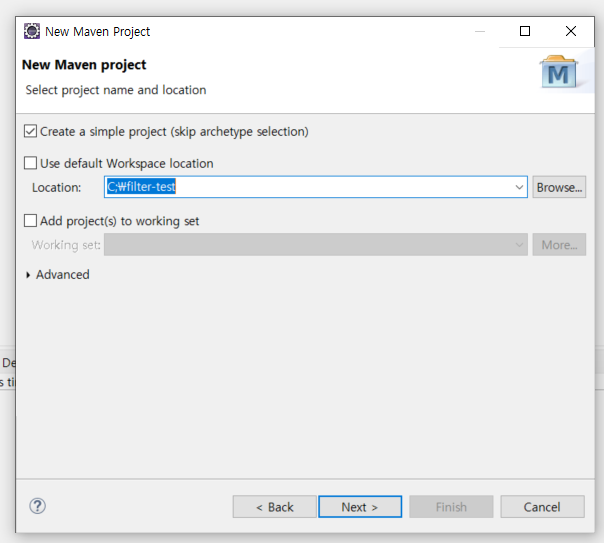Viewport: 604px width, 543px height.
Task: Check Add project(s) to working set
Action: click(30, 221)
